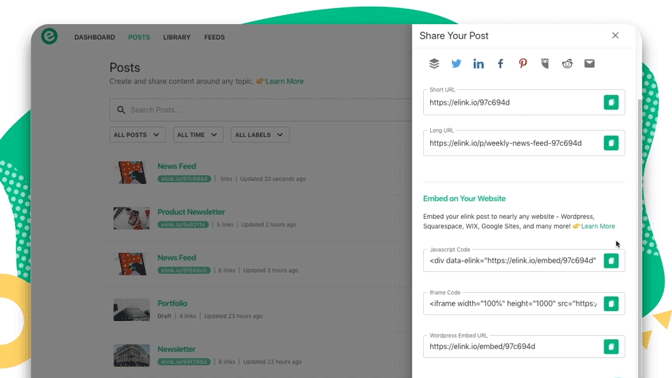The image size is (672, 378).
Task: Open the Portfolio post
Action: click(172, 303)
